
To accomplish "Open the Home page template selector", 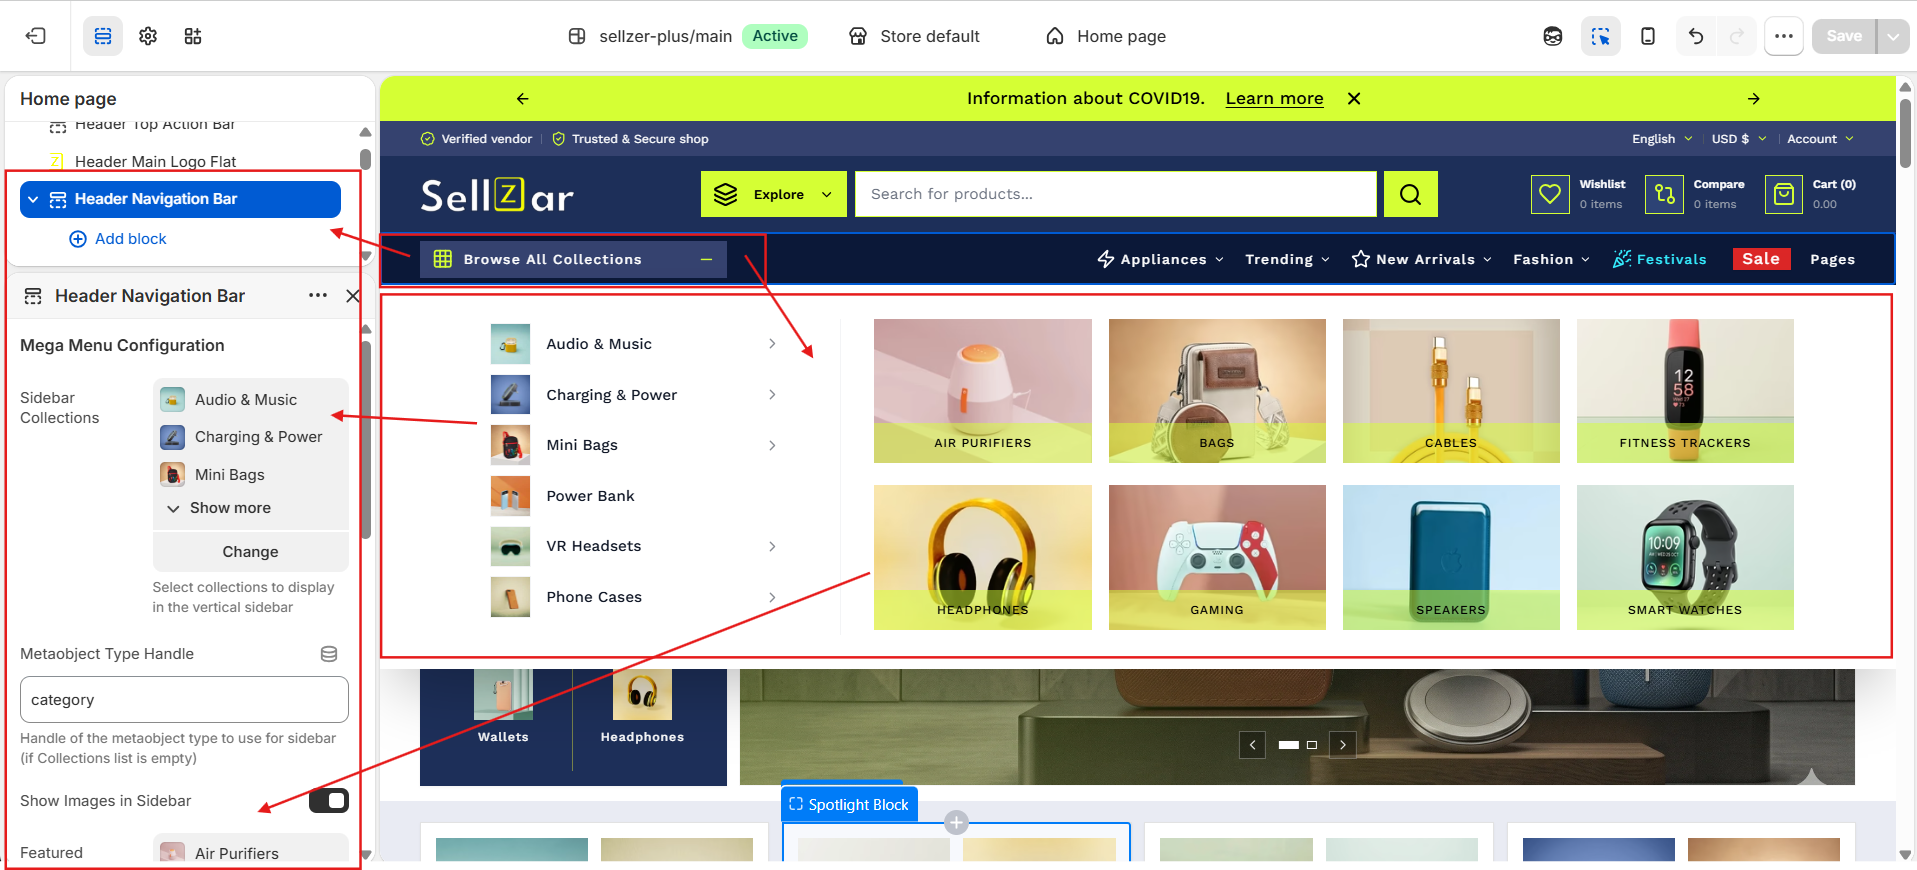I will pyautogui.click(x=1106, y=36).
